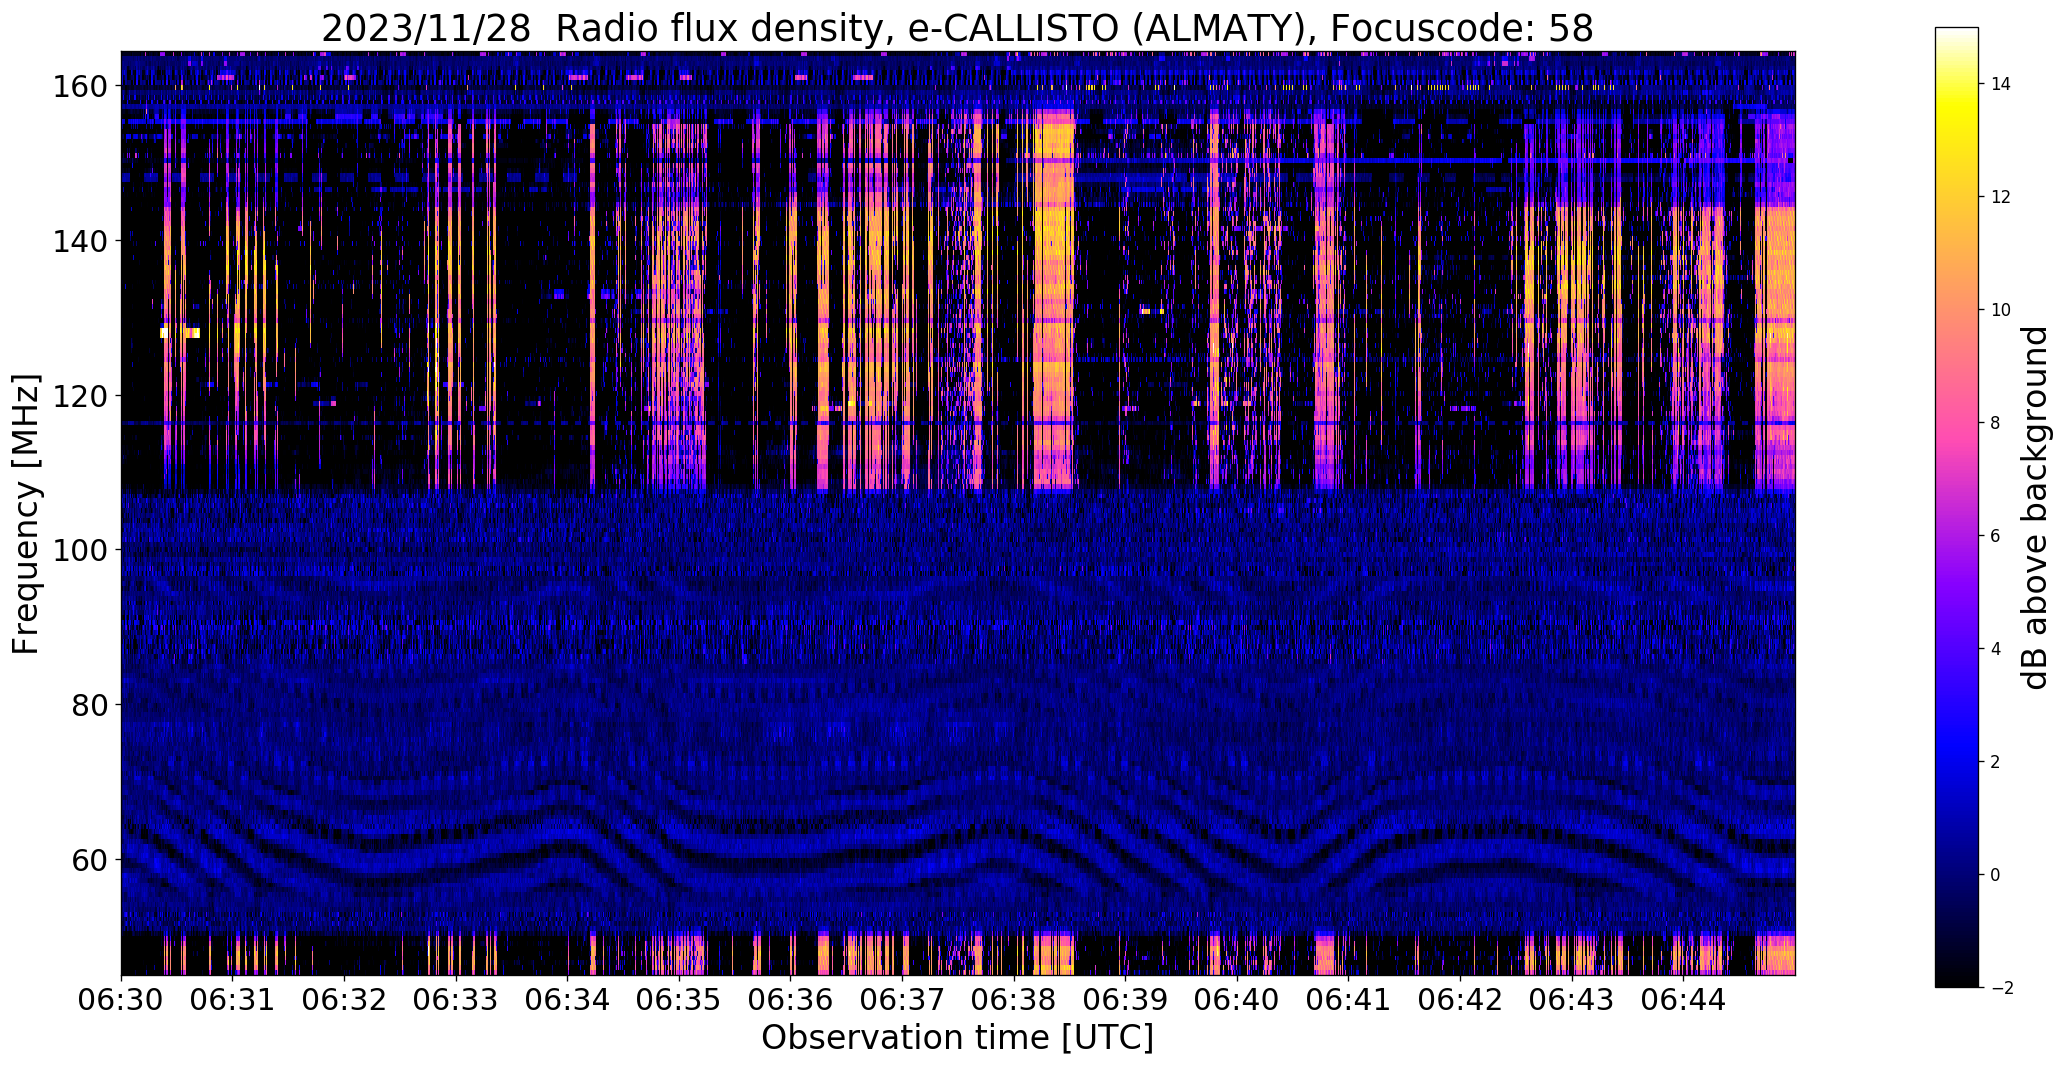Click the 06:36 time tick label
Viewport: 2066px width, 1067px height.
coord(791,999)
